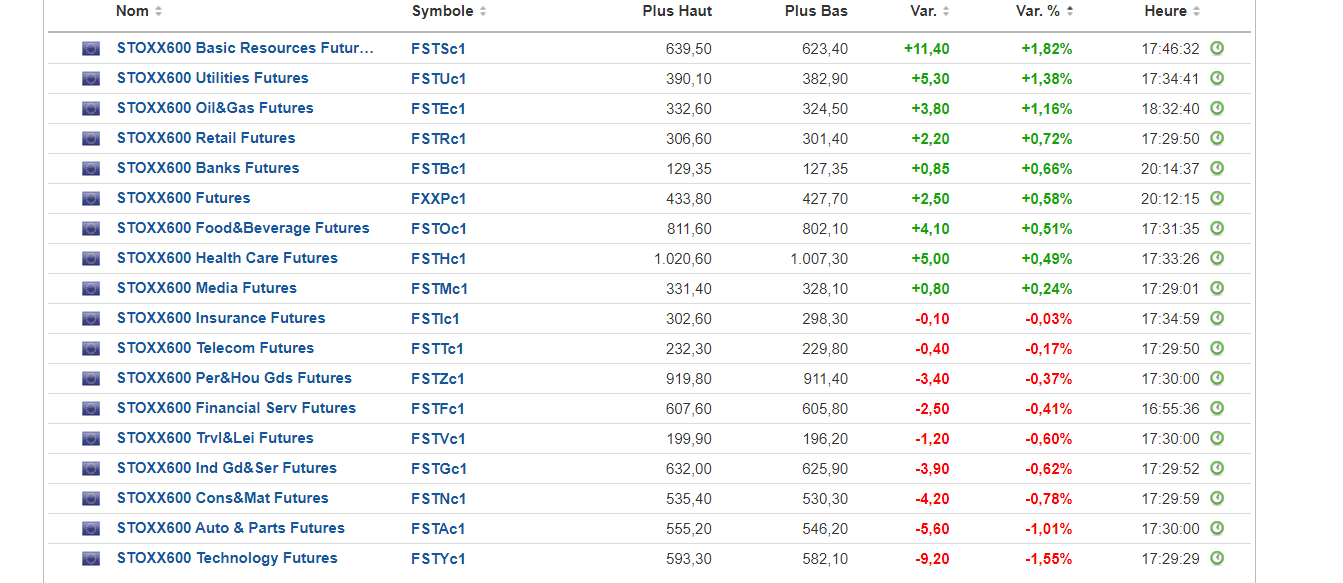Click the clock icon in the Basic Resources row
Screen dimensions: 1343x583
point(1217,48)
